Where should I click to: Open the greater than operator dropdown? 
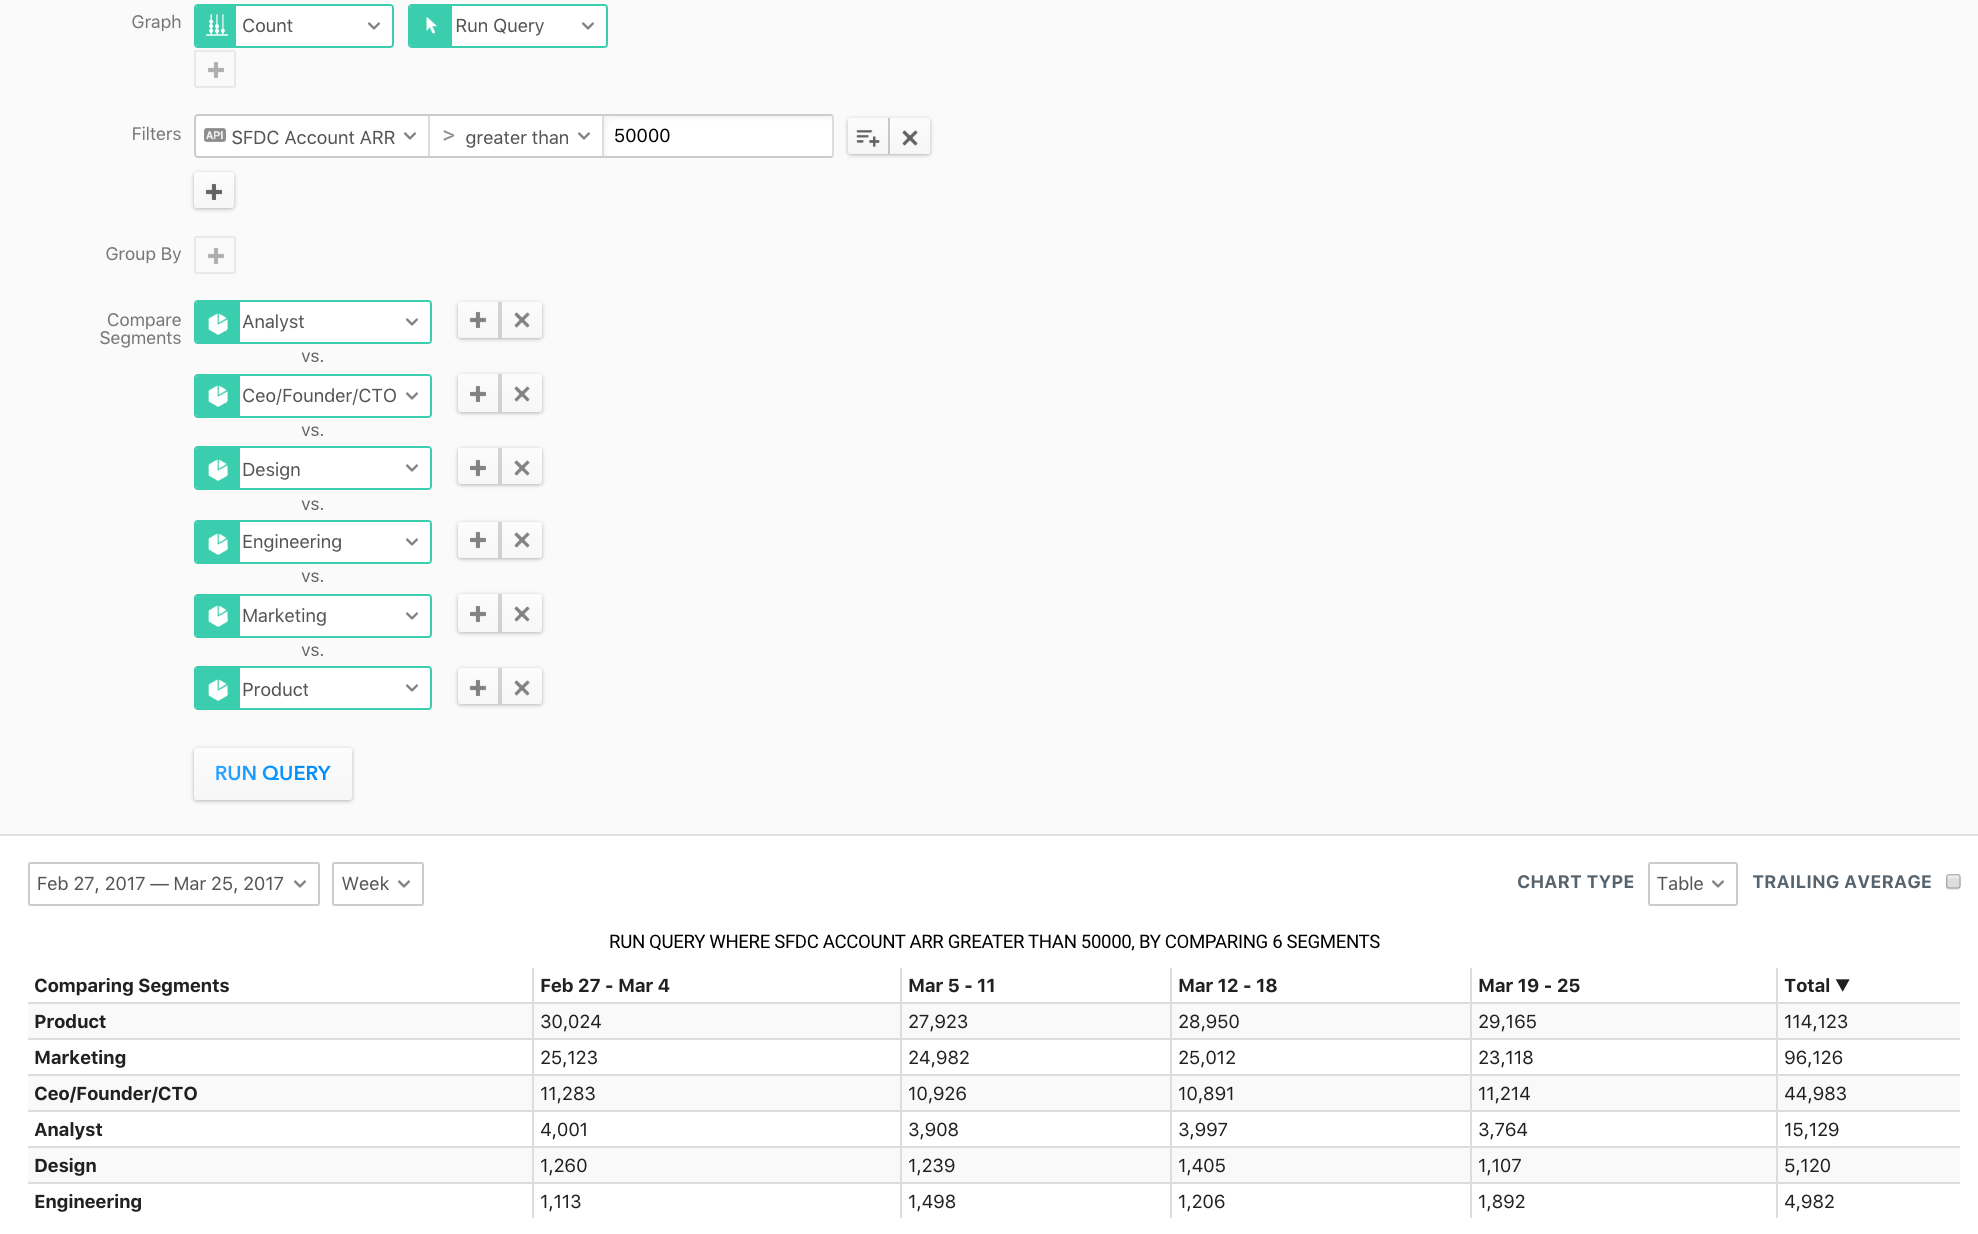pyautogui.click(x=516, y=137)
